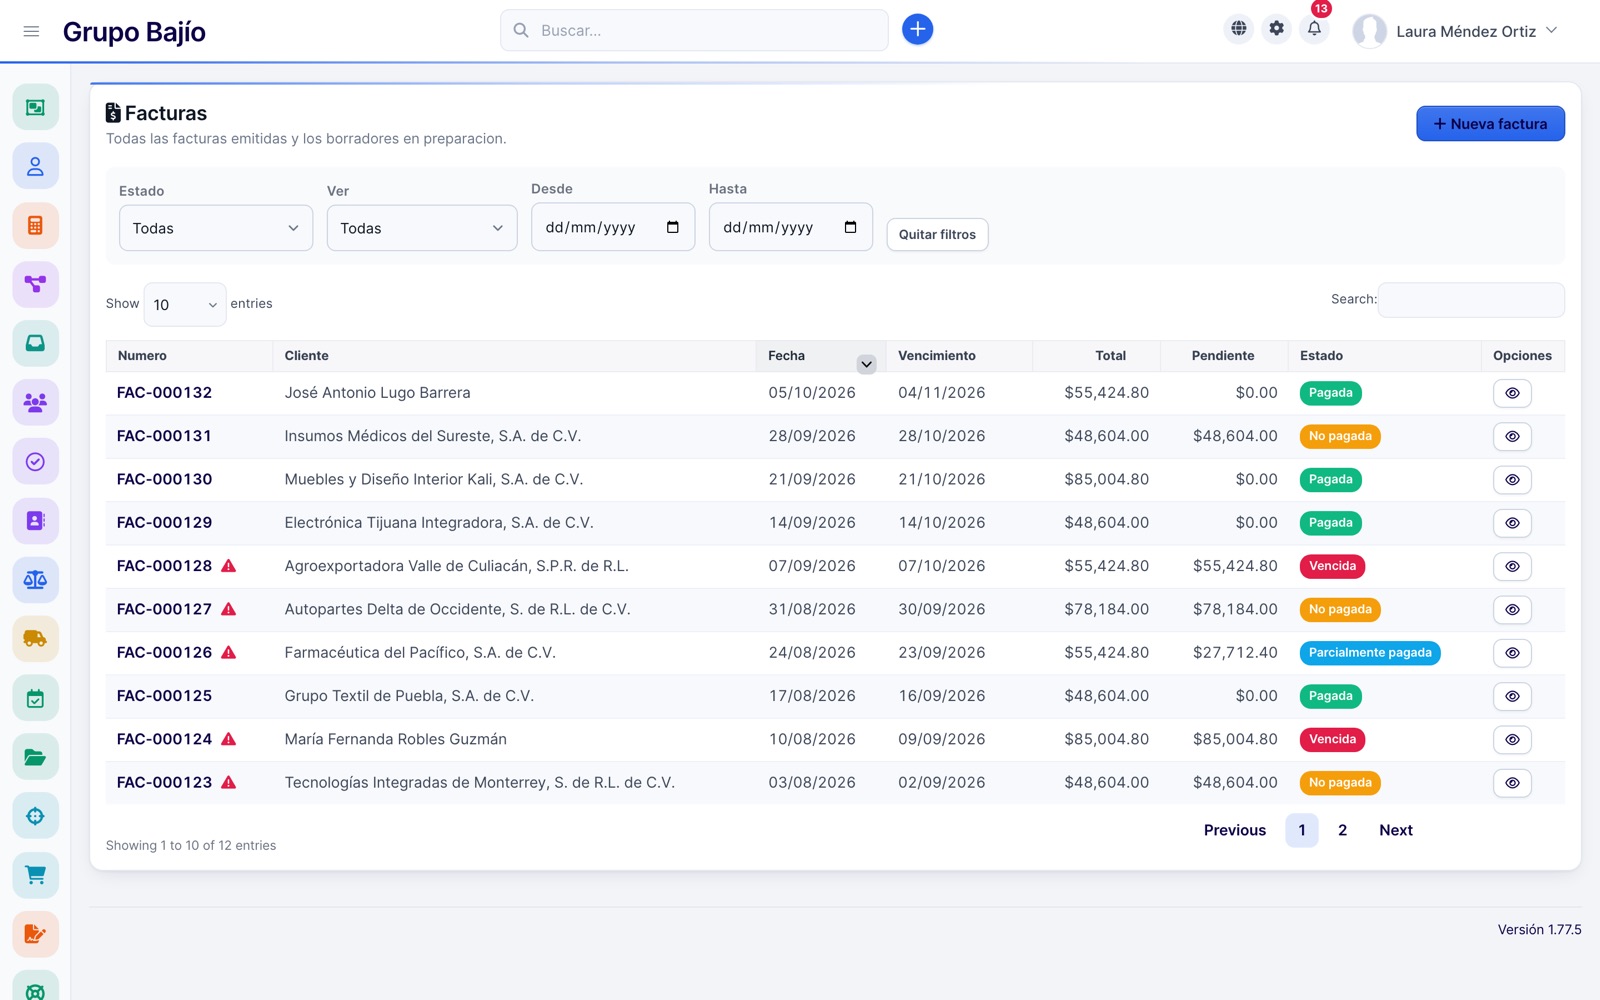Open the sidebar calculator icon
This screenshot has height=1000, width=1600.
point(35,225)
